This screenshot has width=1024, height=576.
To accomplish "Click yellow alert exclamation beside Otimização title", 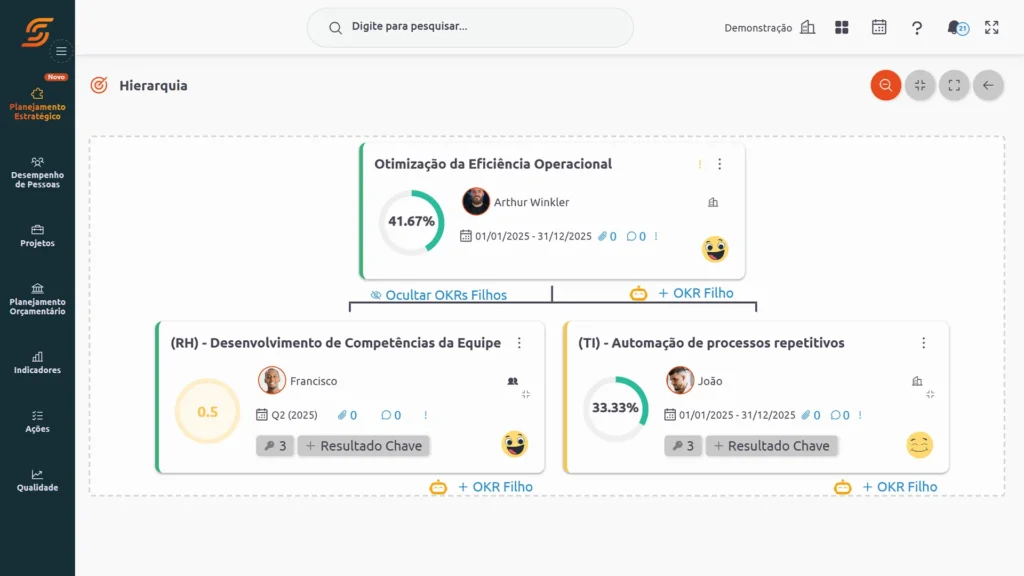I will [700, 164].
